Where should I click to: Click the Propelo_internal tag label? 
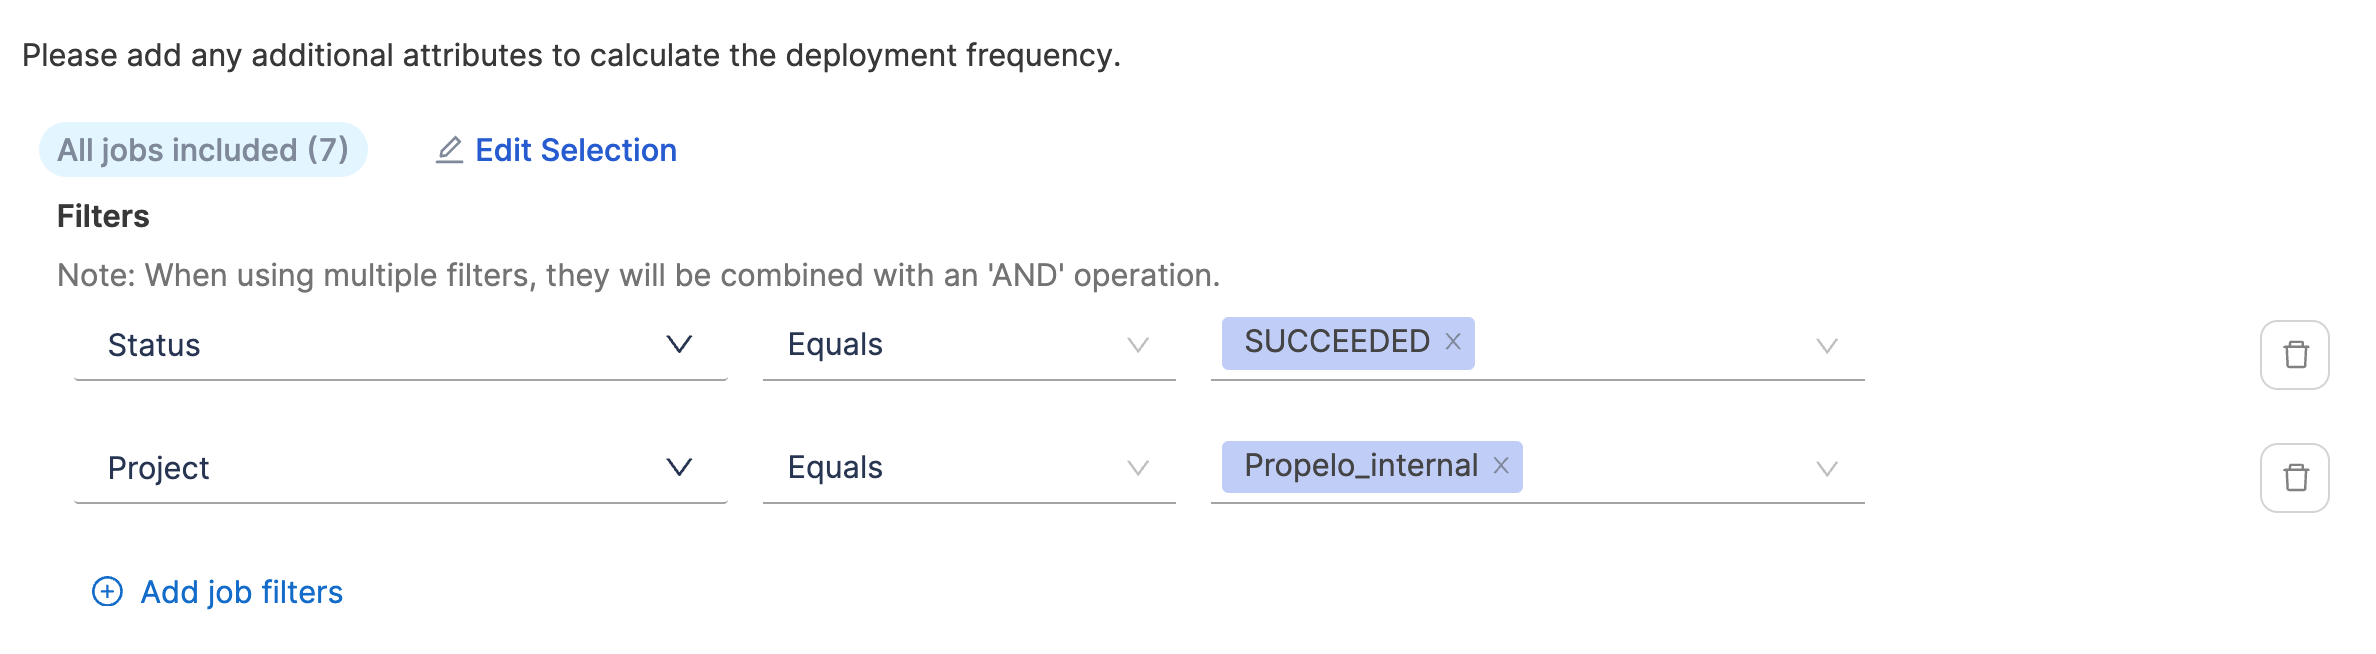[1360, 466]
